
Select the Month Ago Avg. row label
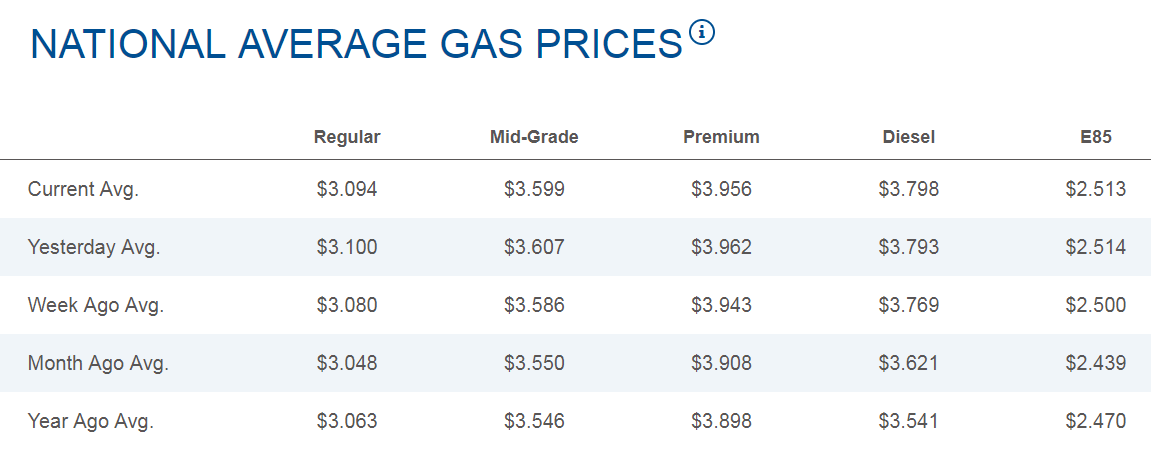pyautogui.click(x=98, y=363)
